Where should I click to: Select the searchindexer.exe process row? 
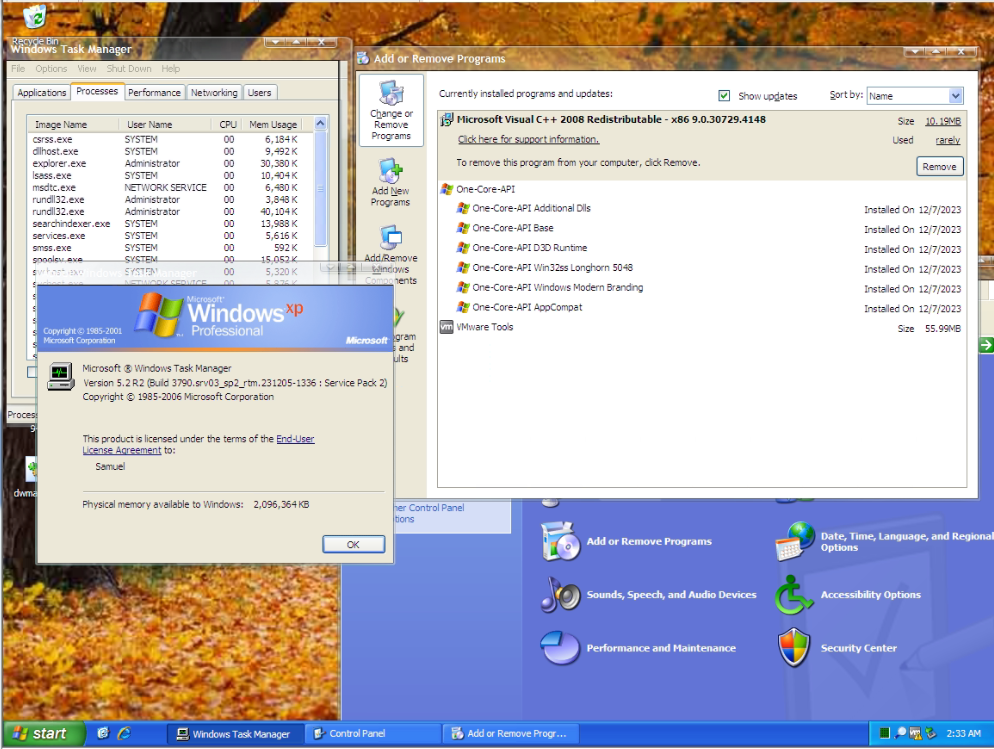170,224
